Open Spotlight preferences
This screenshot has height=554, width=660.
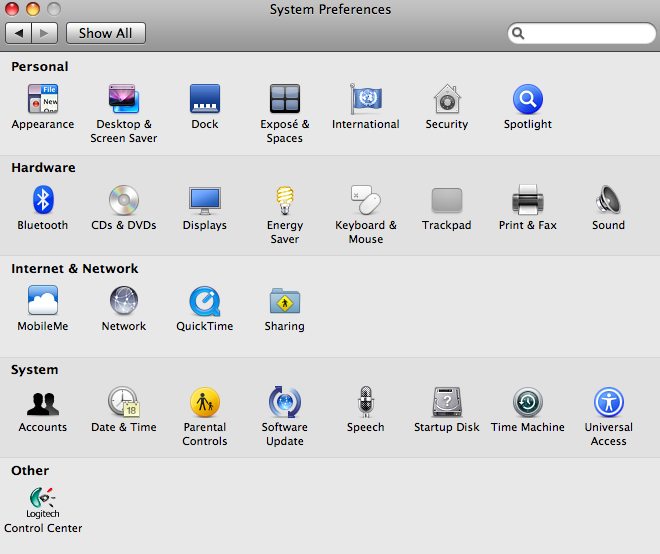click(x=528, y=99)
